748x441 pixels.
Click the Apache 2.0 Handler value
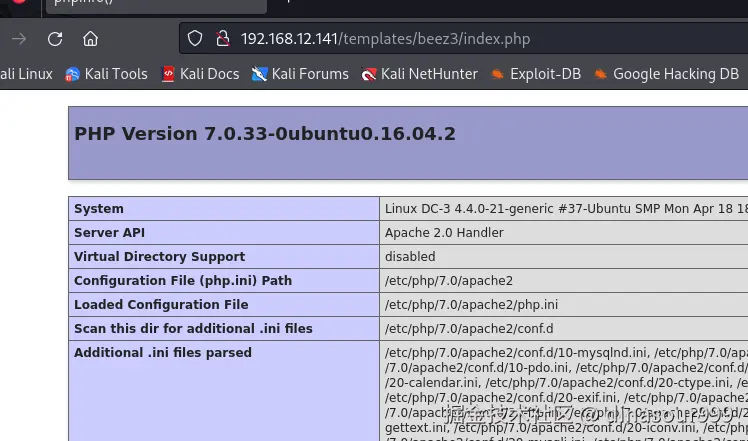coord(444,232)
